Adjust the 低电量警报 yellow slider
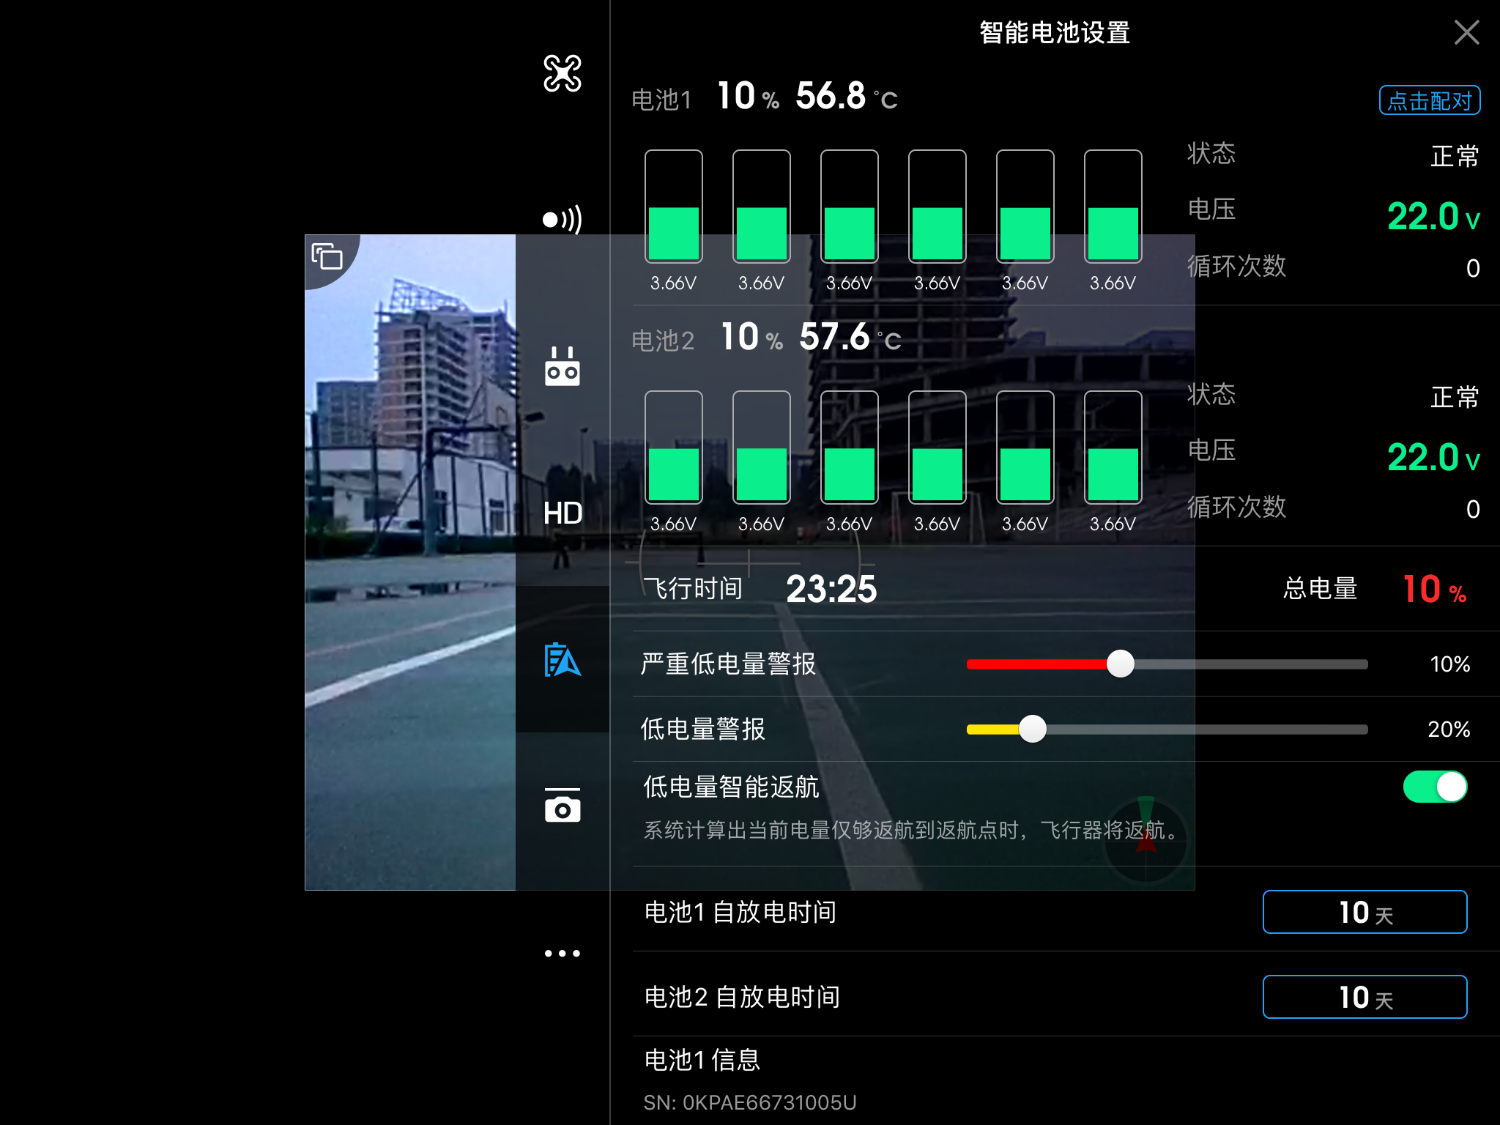 click(1033, 729)
